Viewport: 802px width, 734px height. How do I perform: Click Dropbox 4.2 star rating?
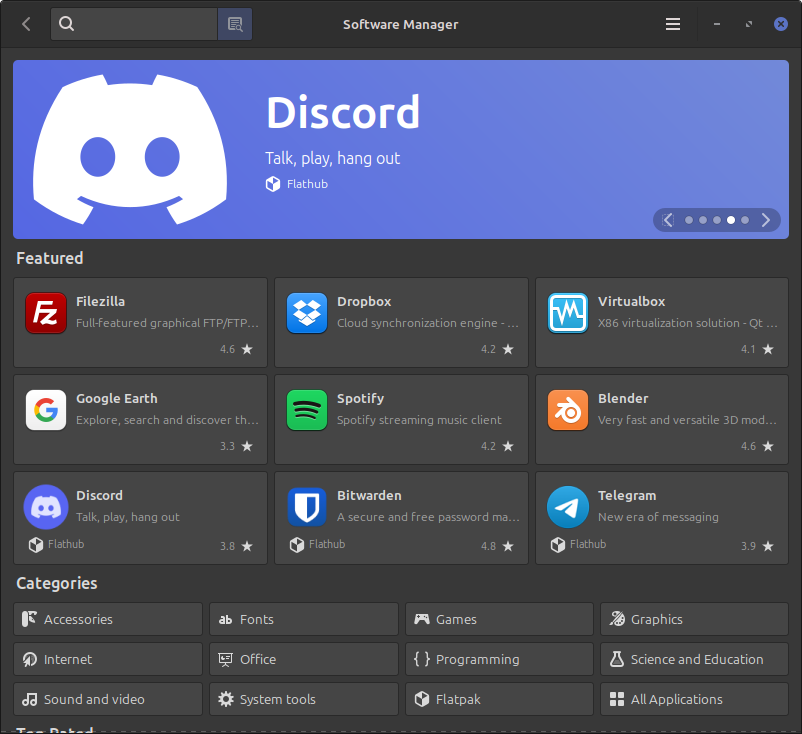(497, 349)
